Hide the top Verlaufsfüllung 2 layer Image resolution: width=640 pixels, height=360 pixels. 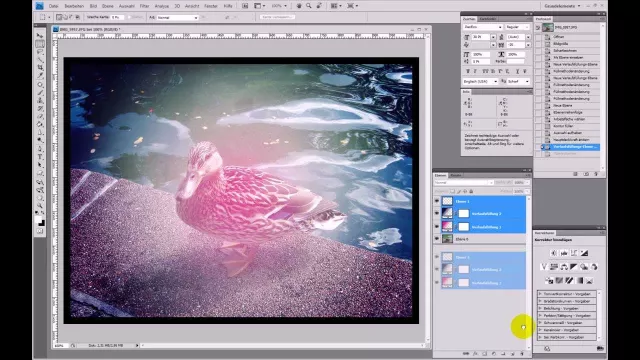[437, 213]
